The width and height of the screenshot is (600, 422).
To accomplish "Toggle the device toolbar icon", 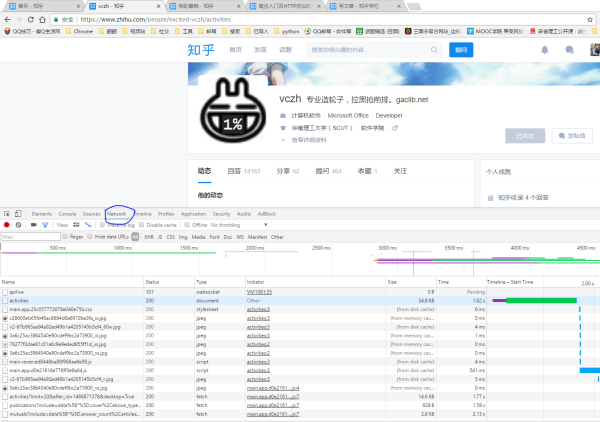I will tap(19, 214).
